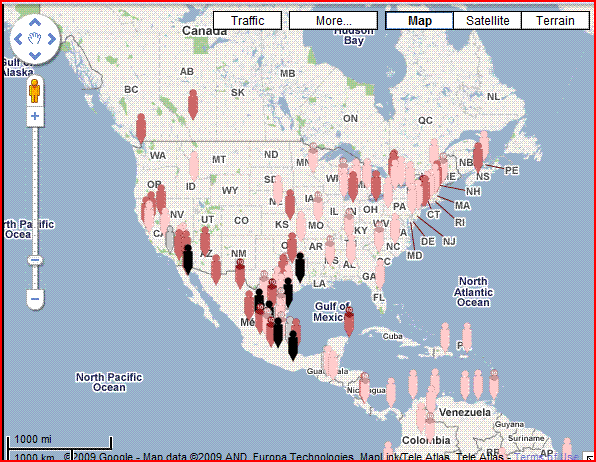596x462 pixels.
Task: Pan the map down with arrow
Action: [35, 56]
